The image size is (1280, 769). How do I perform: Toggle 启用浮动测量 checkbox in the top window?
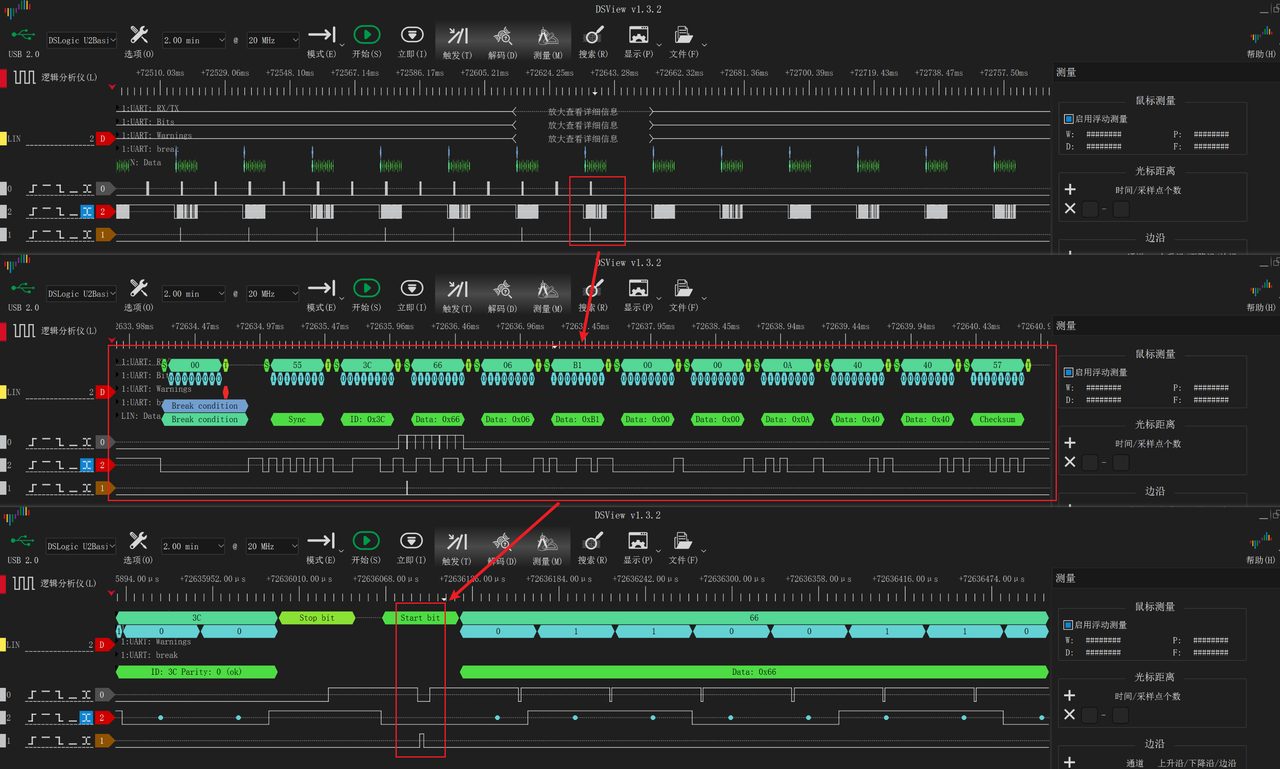tap(1068, 119)
